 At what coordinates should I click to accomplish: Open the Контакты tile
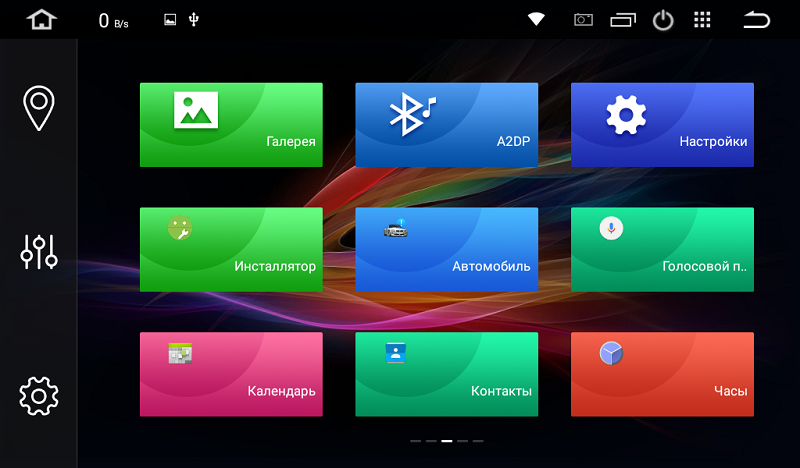[446, 374]
